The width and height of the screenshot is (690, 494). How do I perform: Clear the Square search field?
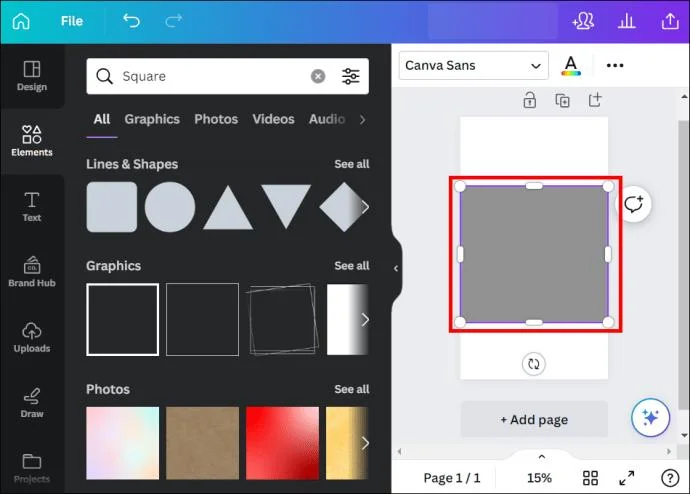pos(318,76)
